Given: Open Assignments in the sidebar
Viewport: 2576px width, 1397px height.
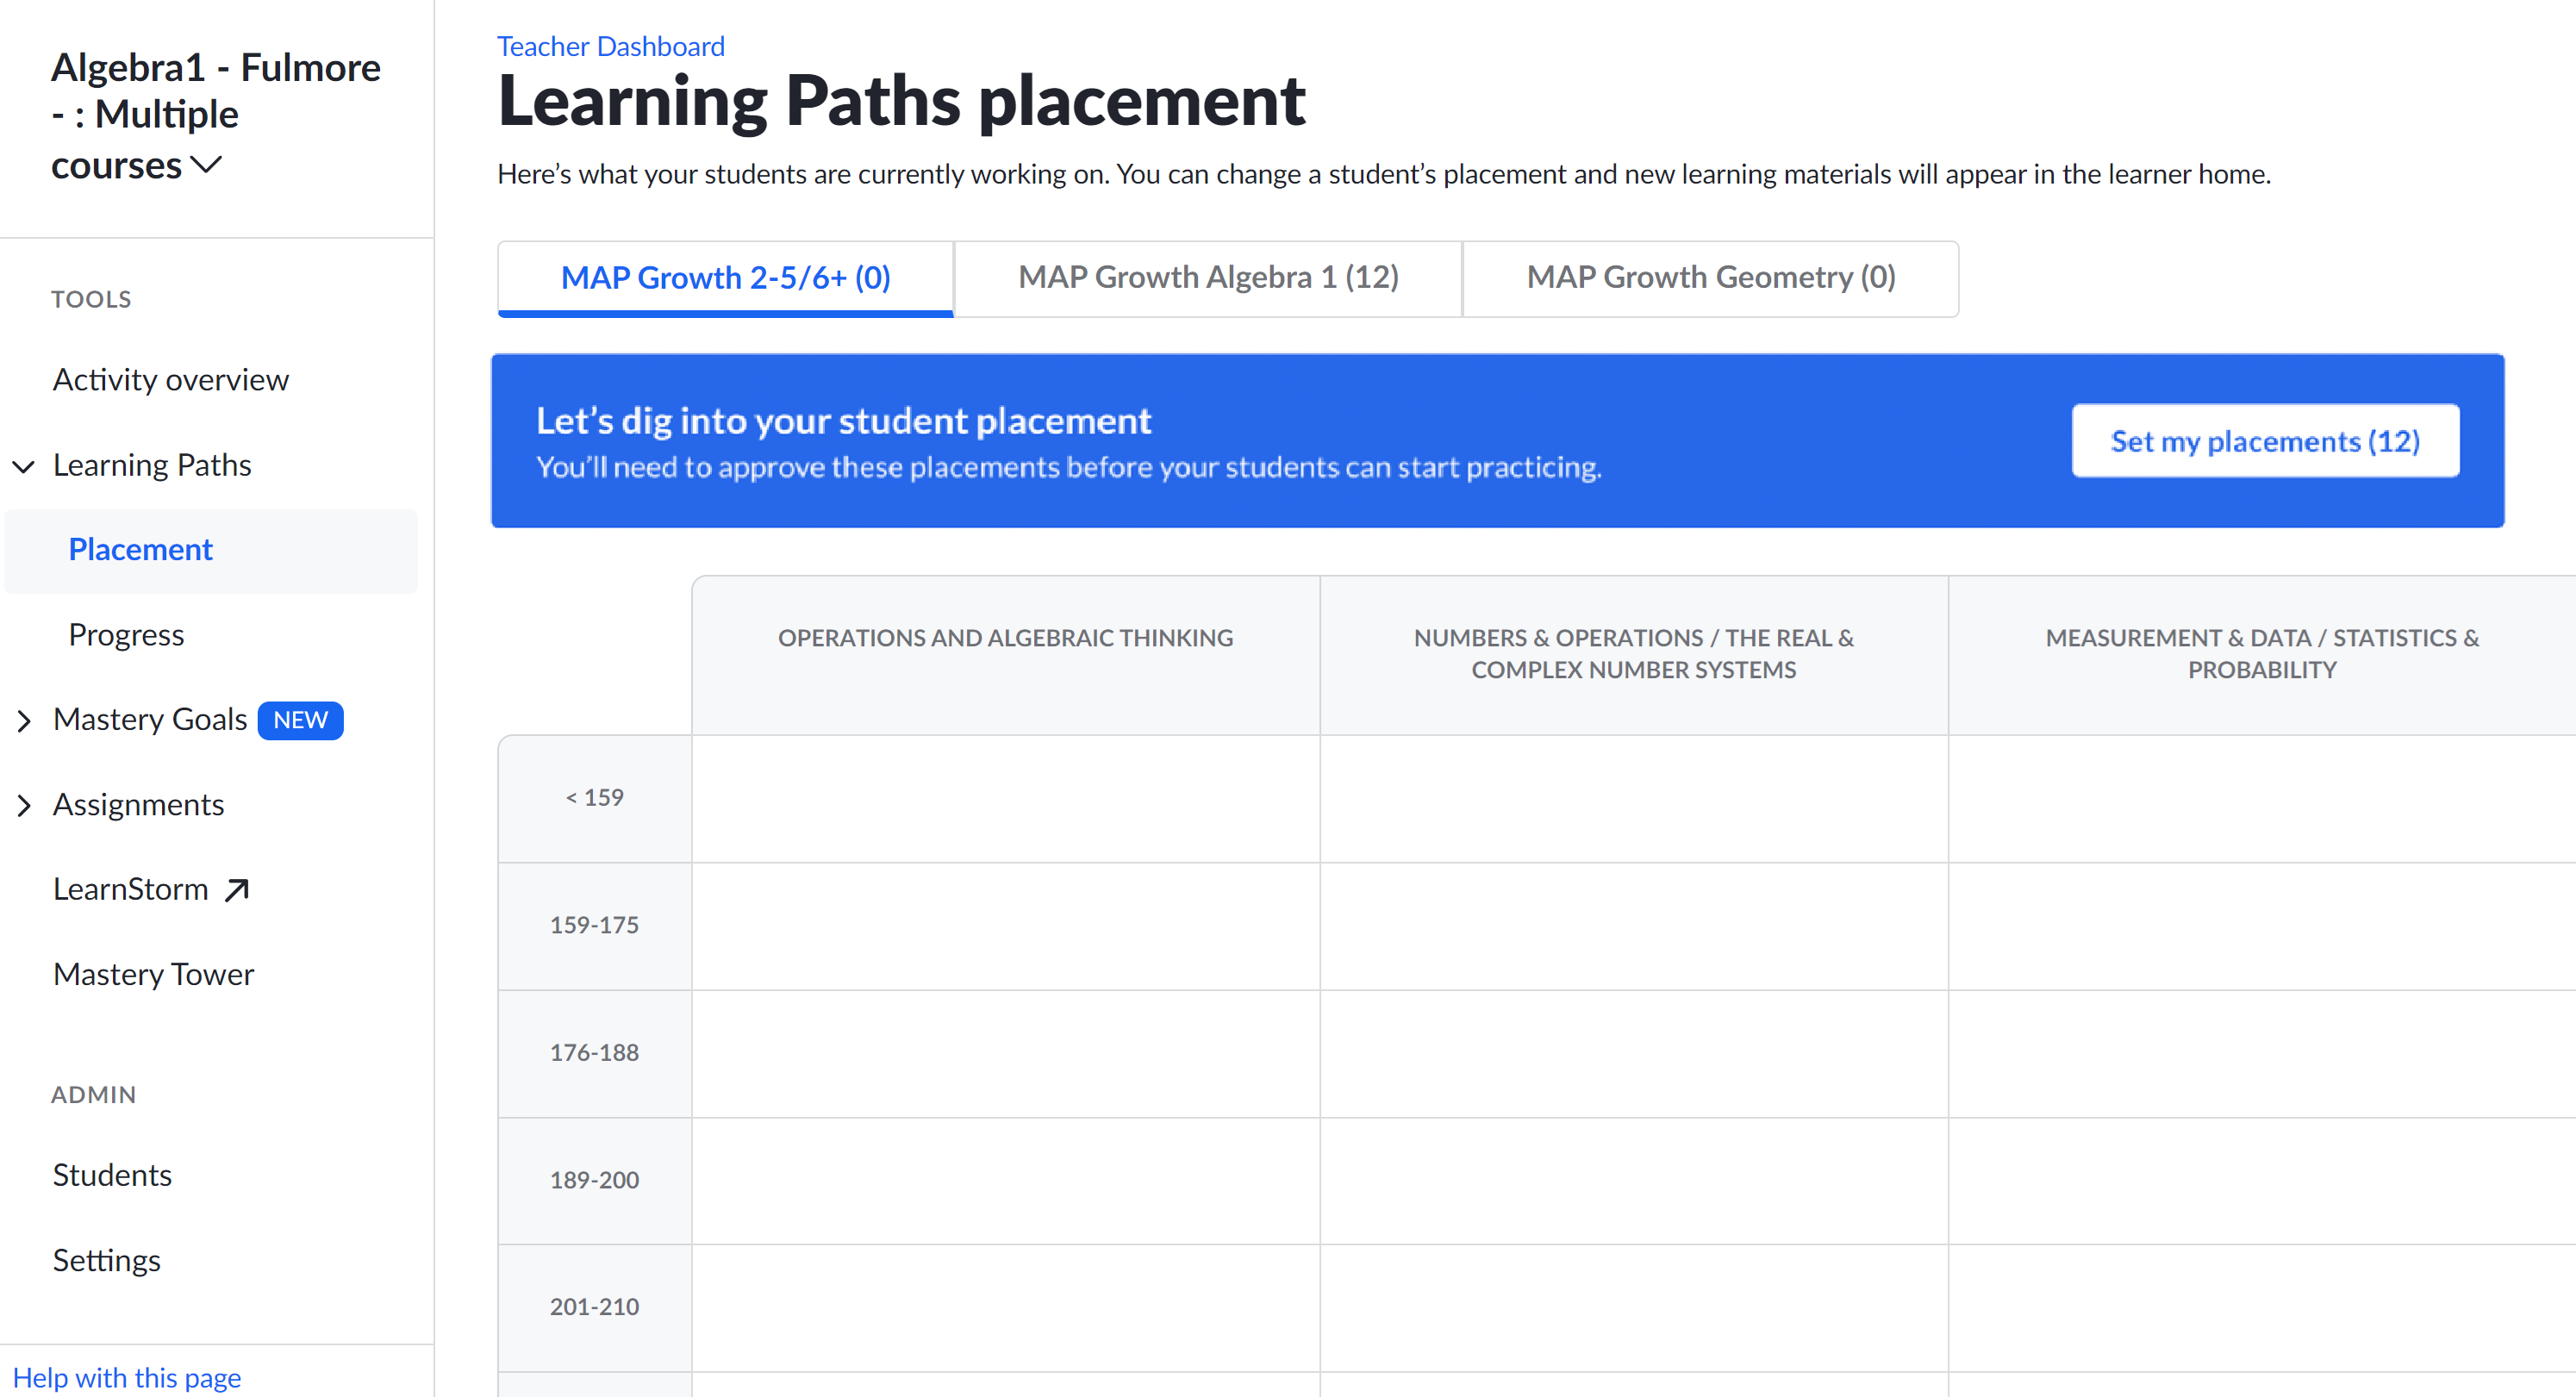Looking at the screenshot, I should [138, 805].
